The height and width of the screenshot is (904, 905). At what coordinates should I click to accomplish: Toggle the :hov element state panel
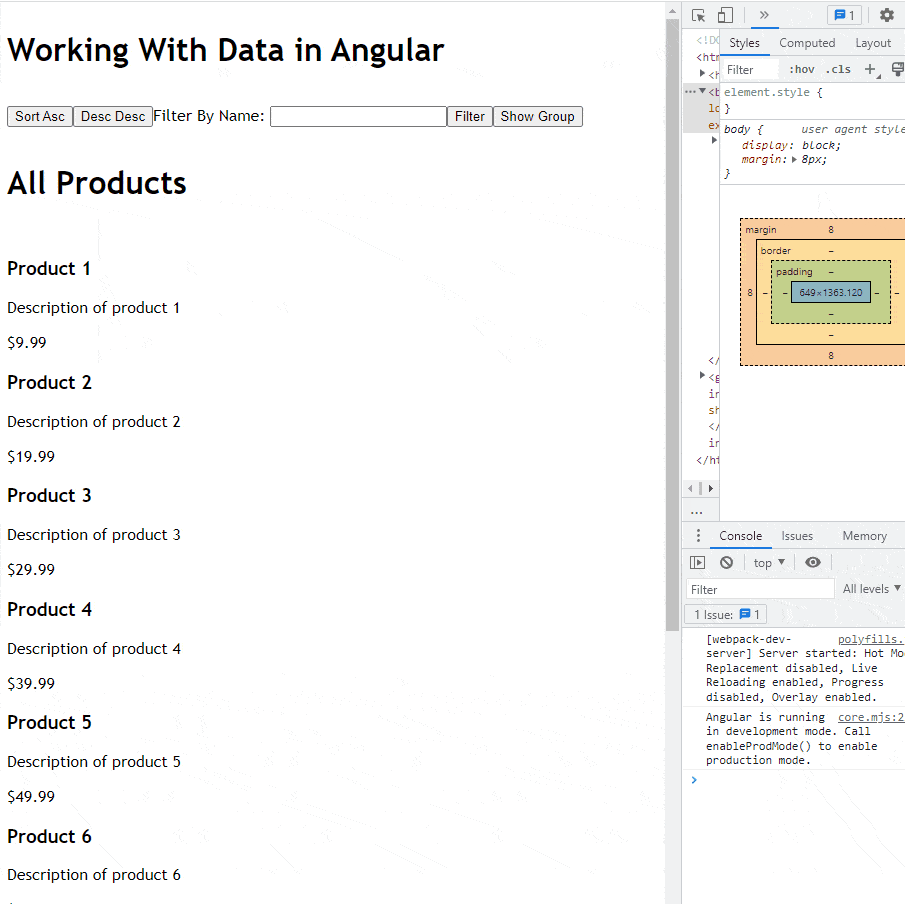click(802, 69)
